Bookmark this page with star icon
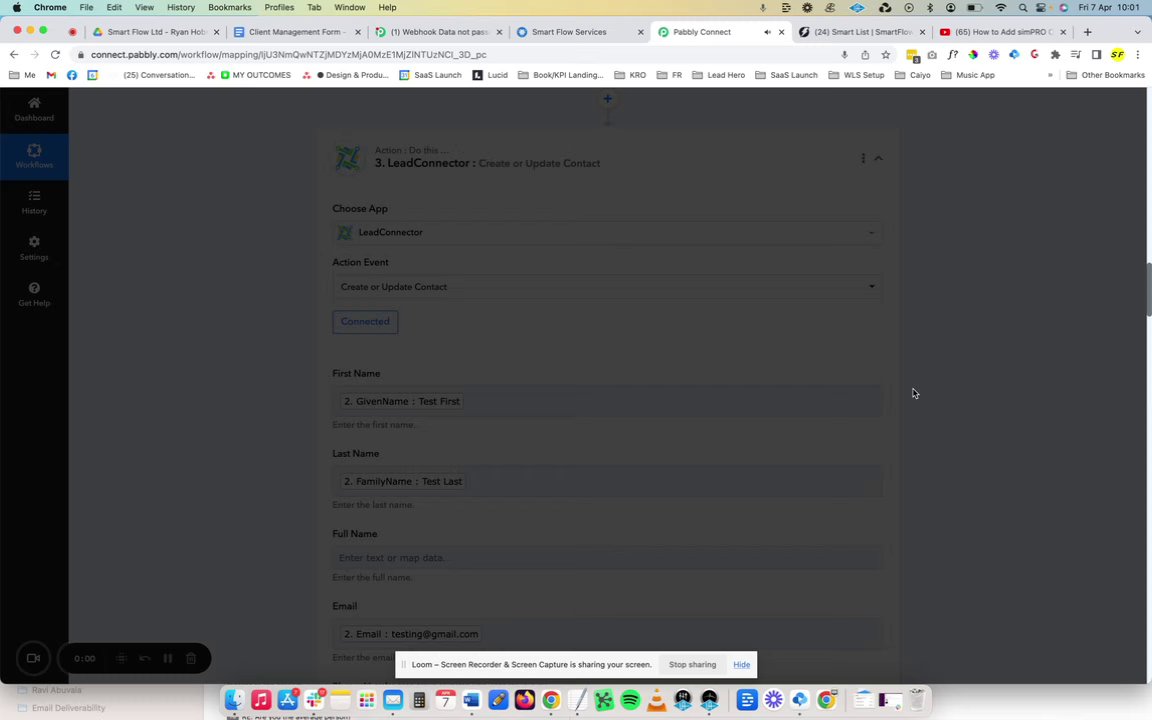The height and width of the screenshot is (720, 1152). [x=886, y=54]
